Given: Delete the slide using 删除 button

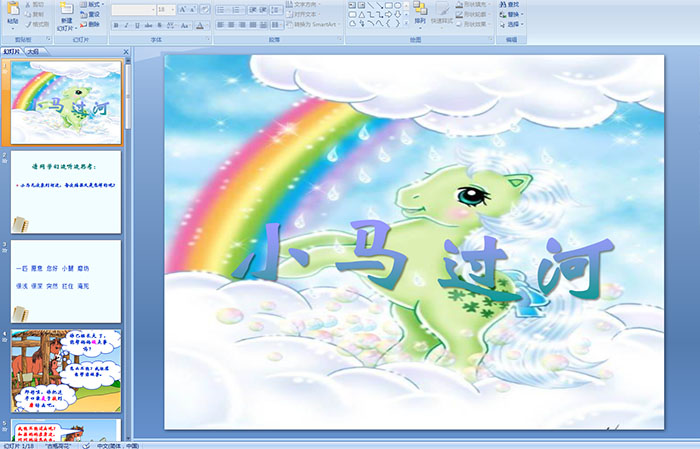Looking at the screenshot, I should tap(90, 24).
